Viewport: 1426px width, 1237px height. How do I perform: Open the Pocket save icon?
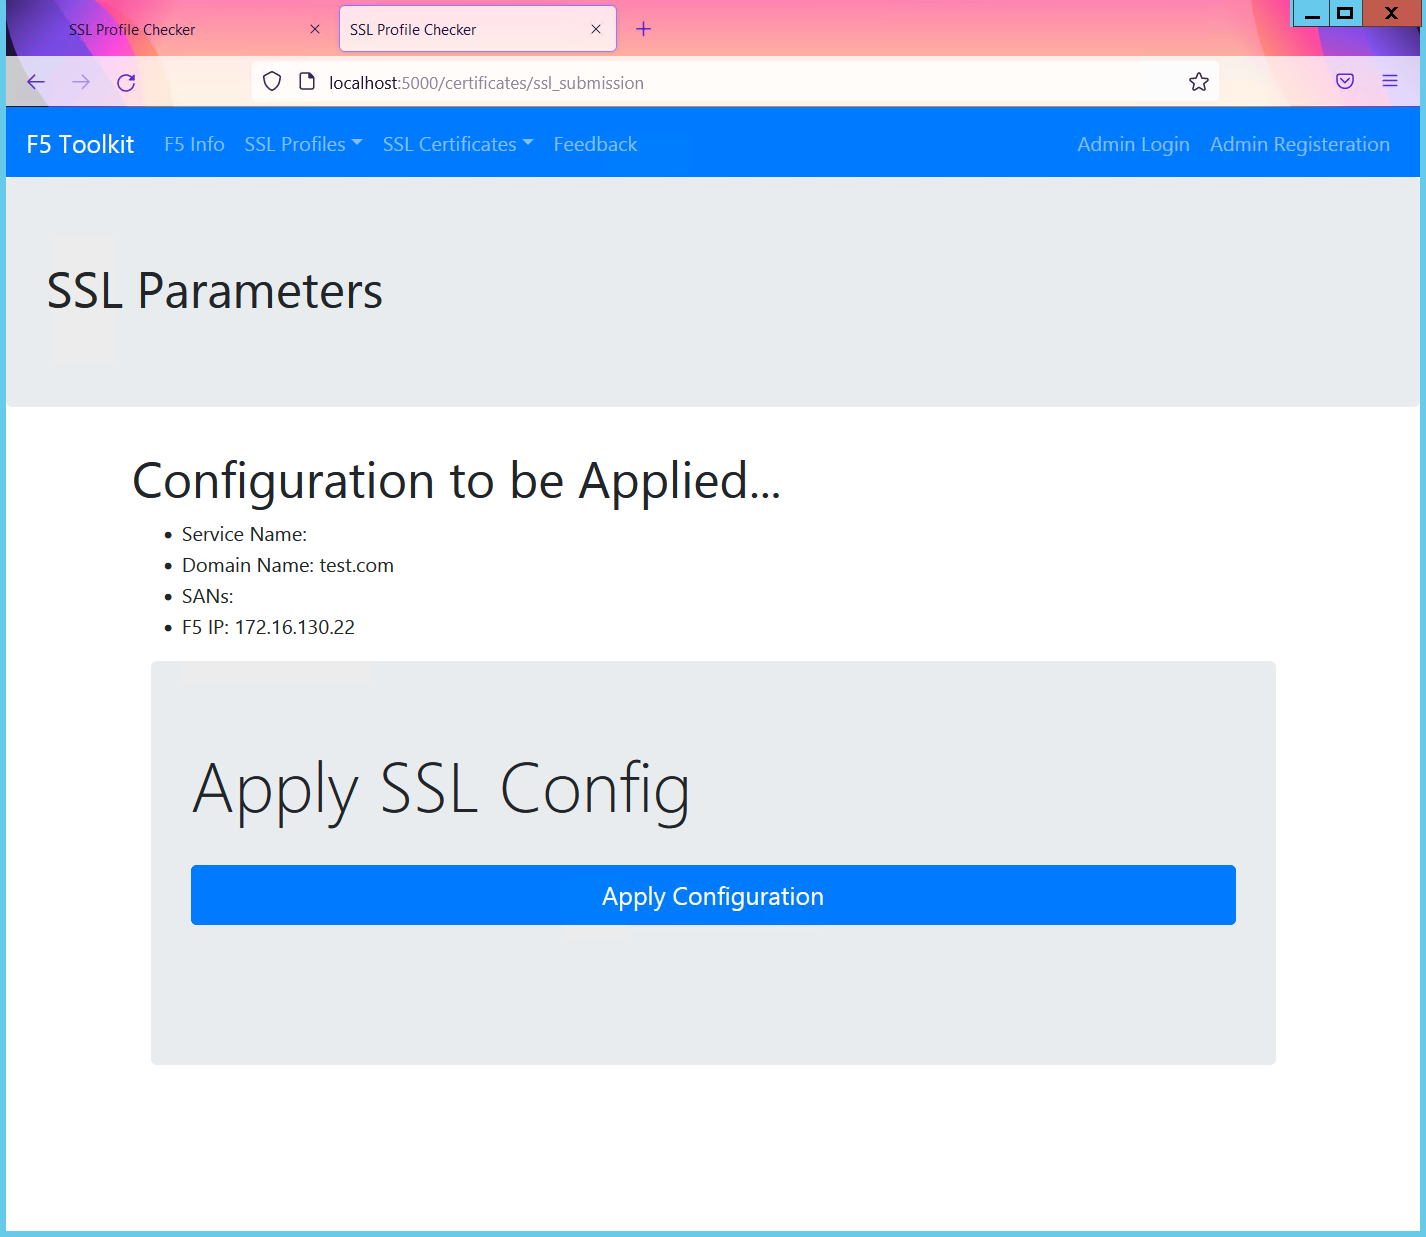[1345, 82]
